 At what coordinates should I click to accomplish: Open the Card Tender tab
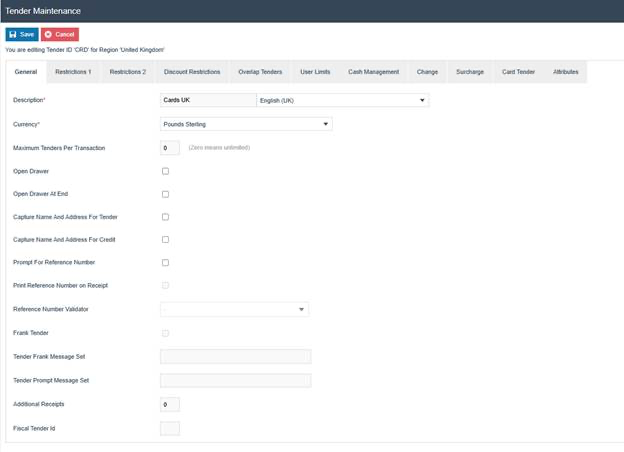tap(518, 72)
